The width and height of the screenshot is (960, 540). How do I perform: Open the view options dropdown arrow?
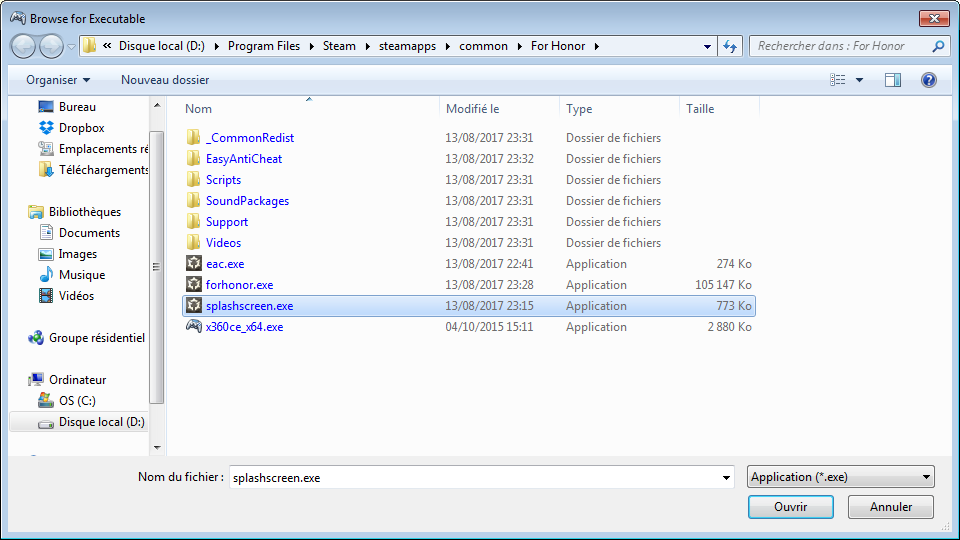click(859, 80)
